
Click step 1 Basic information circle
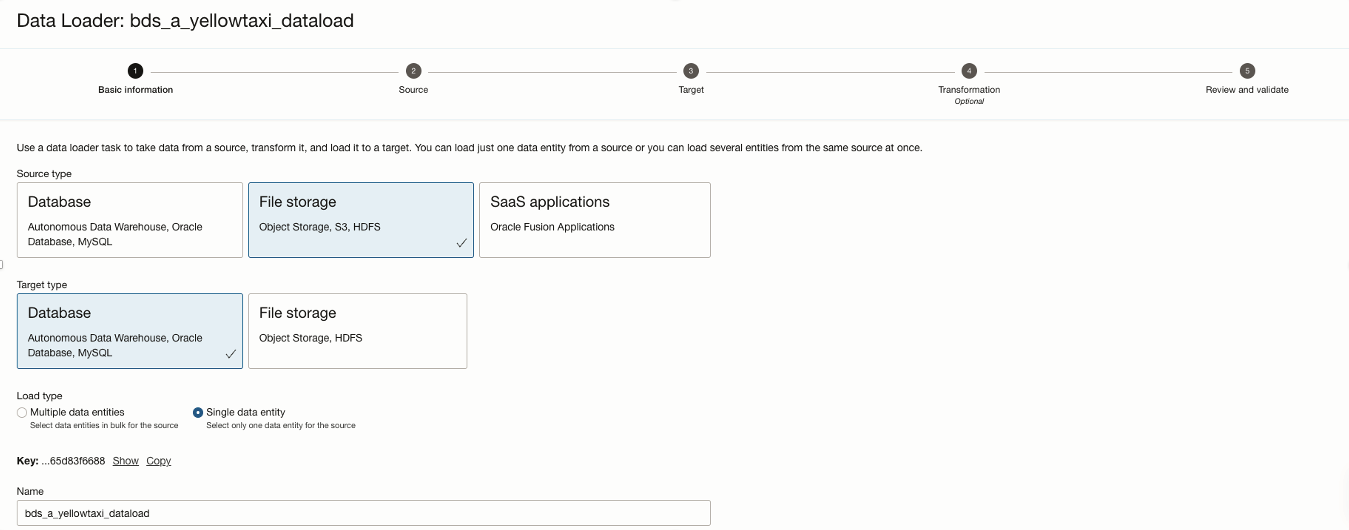tap(135, 71)
